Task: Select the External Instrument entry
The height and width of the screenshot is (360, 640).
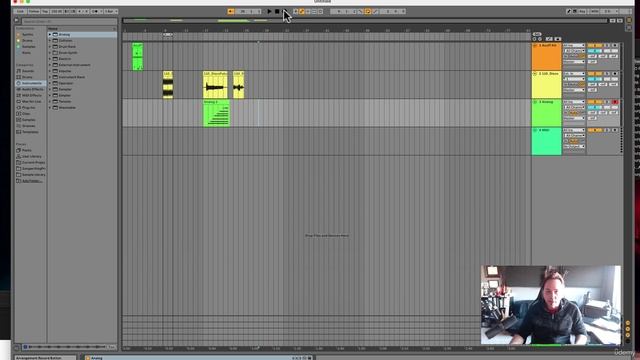Action: tap(74, 65)
